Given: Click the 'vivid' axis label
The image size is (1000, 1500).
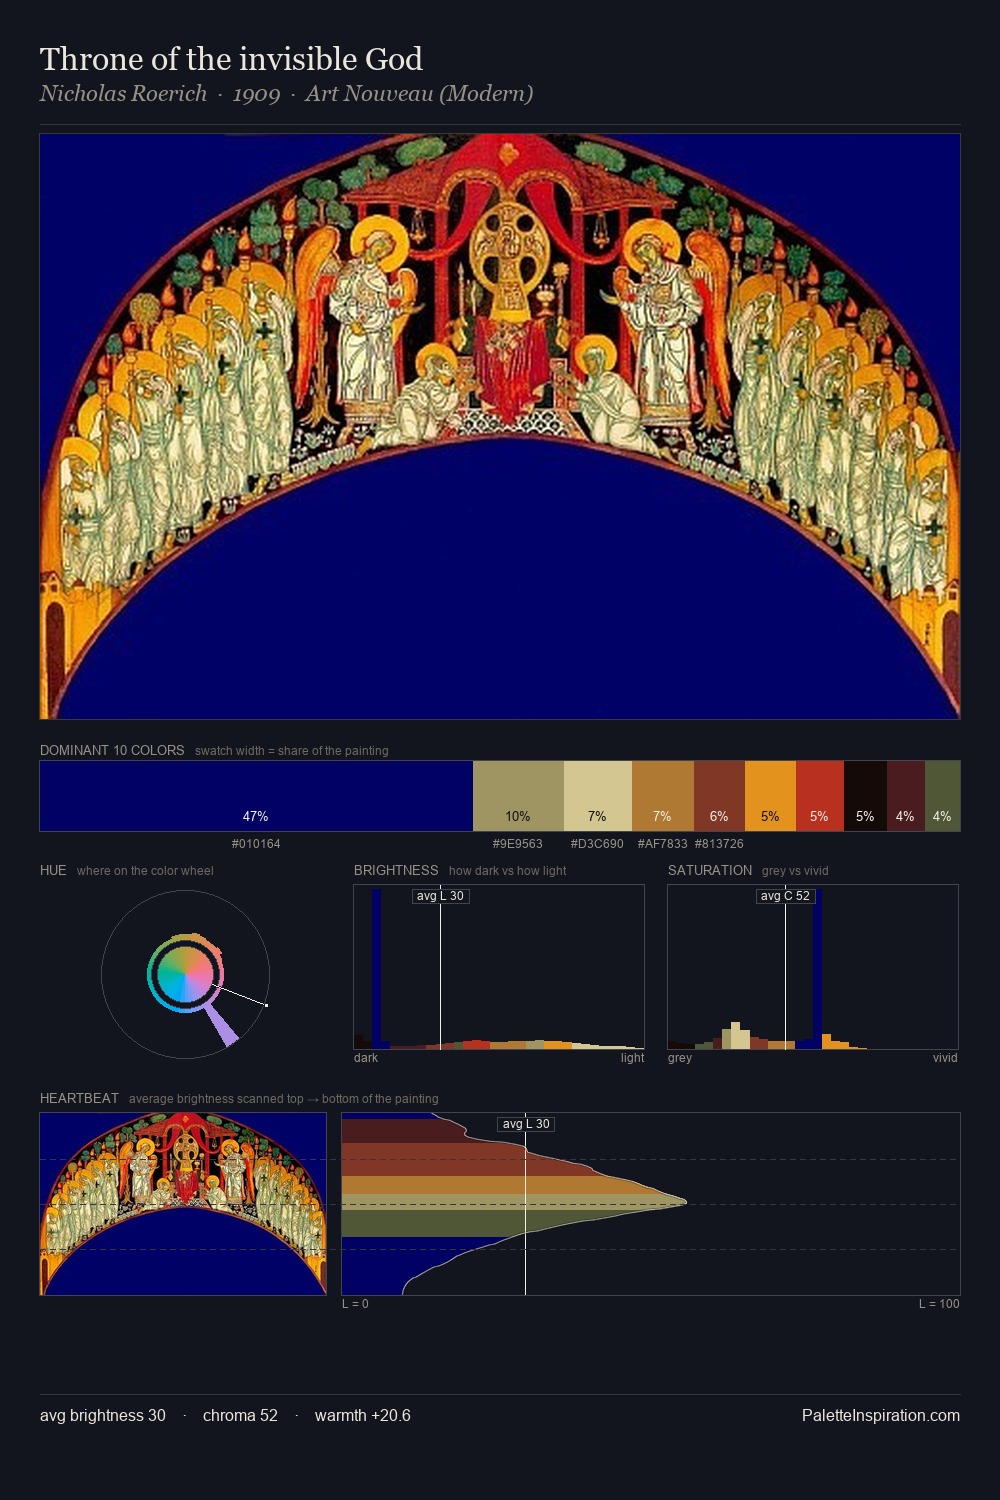Looking at the screenshot, I should tap(945, 1058).
